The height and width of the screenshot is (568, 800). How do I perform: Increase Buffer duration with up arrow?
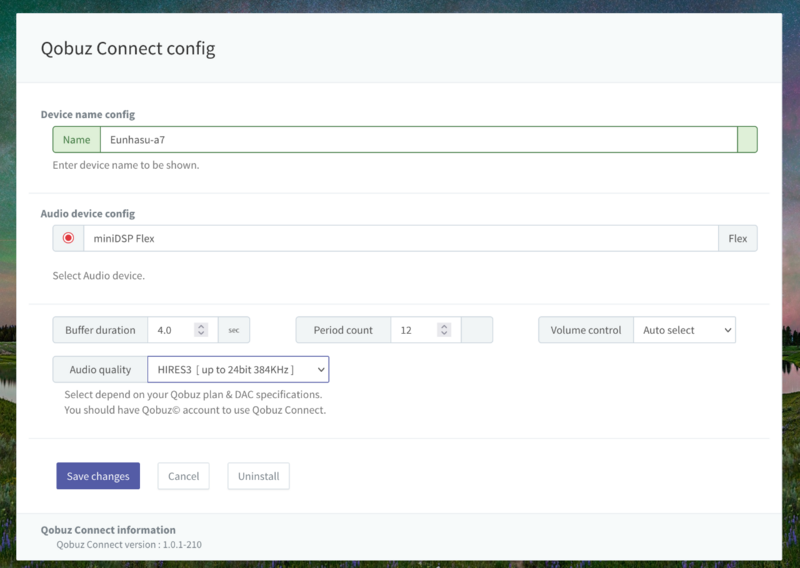(x=201, y=326)
